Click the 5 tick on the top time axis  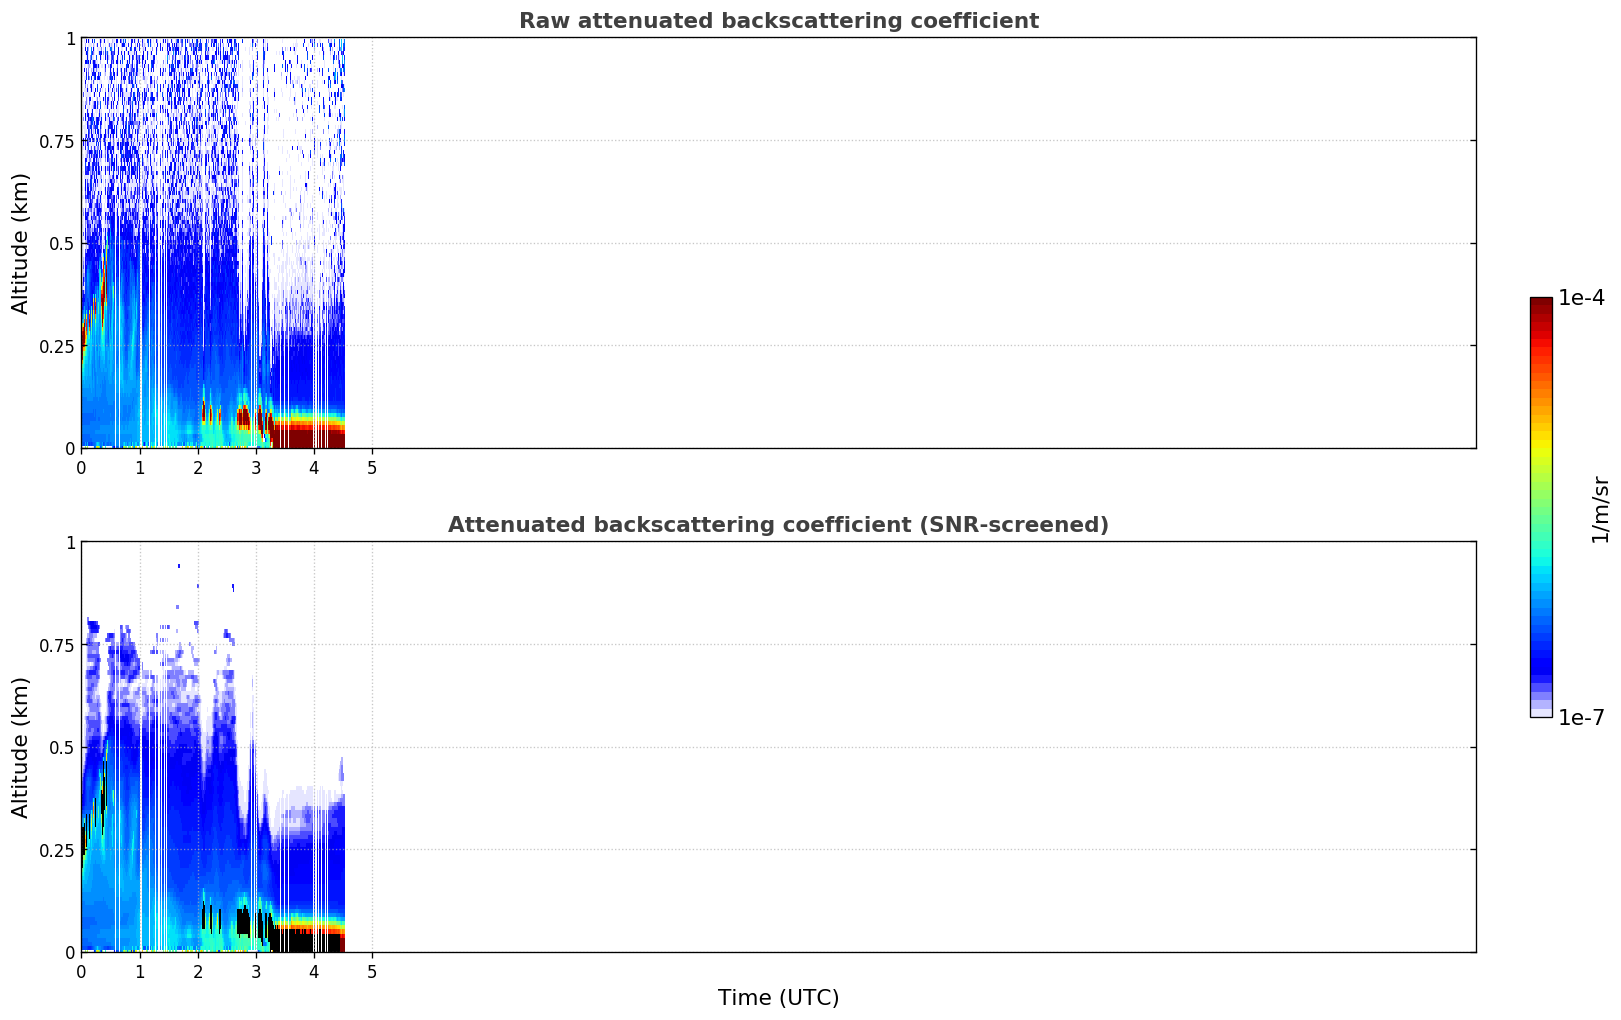tap(372, 467)
